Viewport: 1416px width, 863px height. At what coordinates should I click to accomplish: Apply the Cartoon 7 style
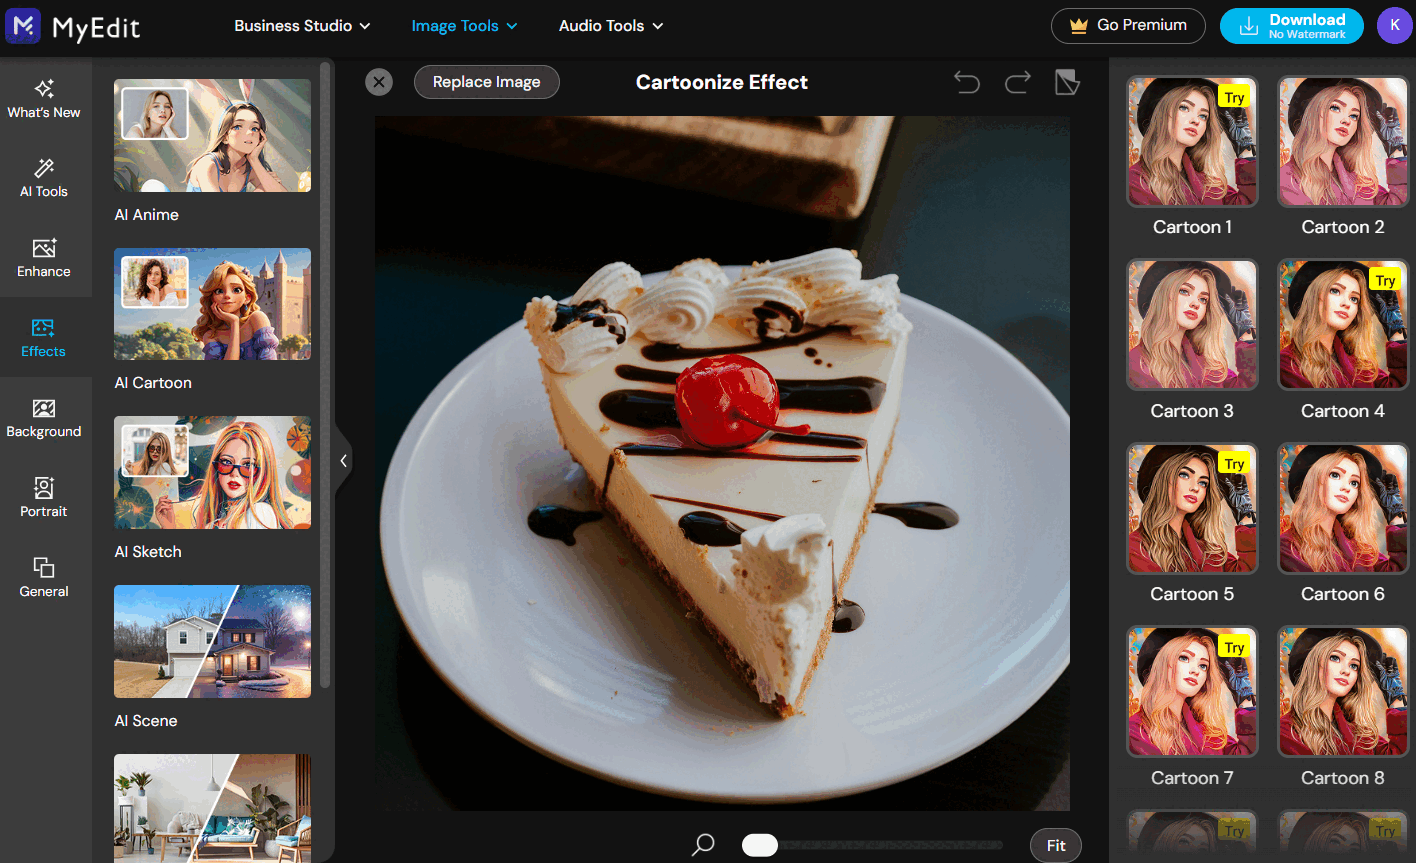click(x=1192, y=692)
